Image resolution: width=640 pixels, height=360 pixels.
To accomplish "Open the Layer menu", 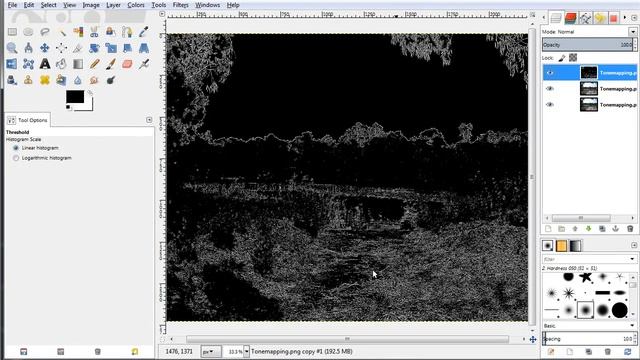I will click(x=113, y=5).
